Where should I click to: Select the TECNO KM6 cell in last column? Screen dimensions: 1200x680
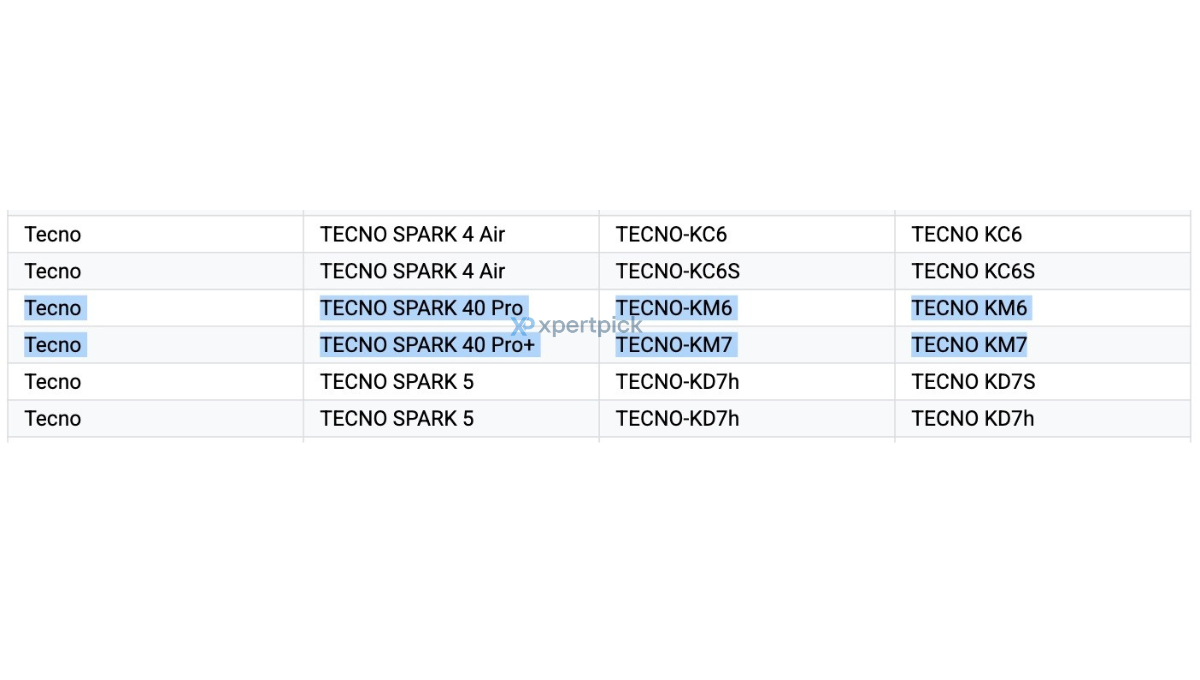coord(1043,308)
